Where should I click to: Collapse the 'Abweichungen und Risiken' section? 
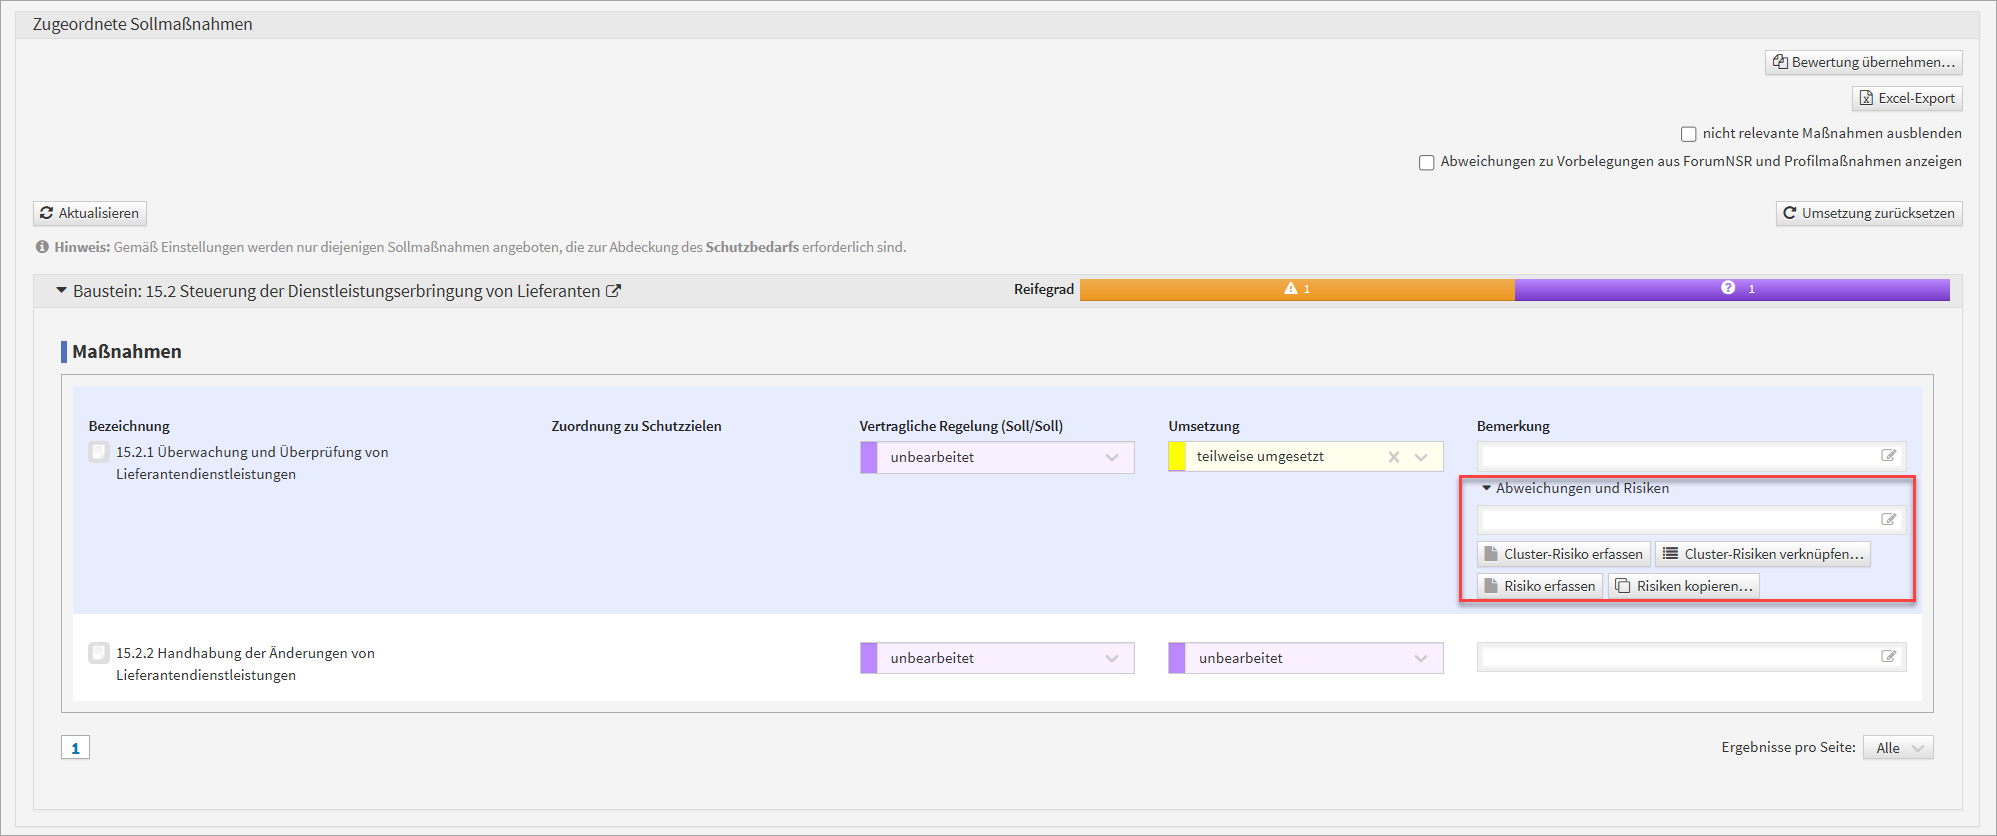(x=1487, y=488)
